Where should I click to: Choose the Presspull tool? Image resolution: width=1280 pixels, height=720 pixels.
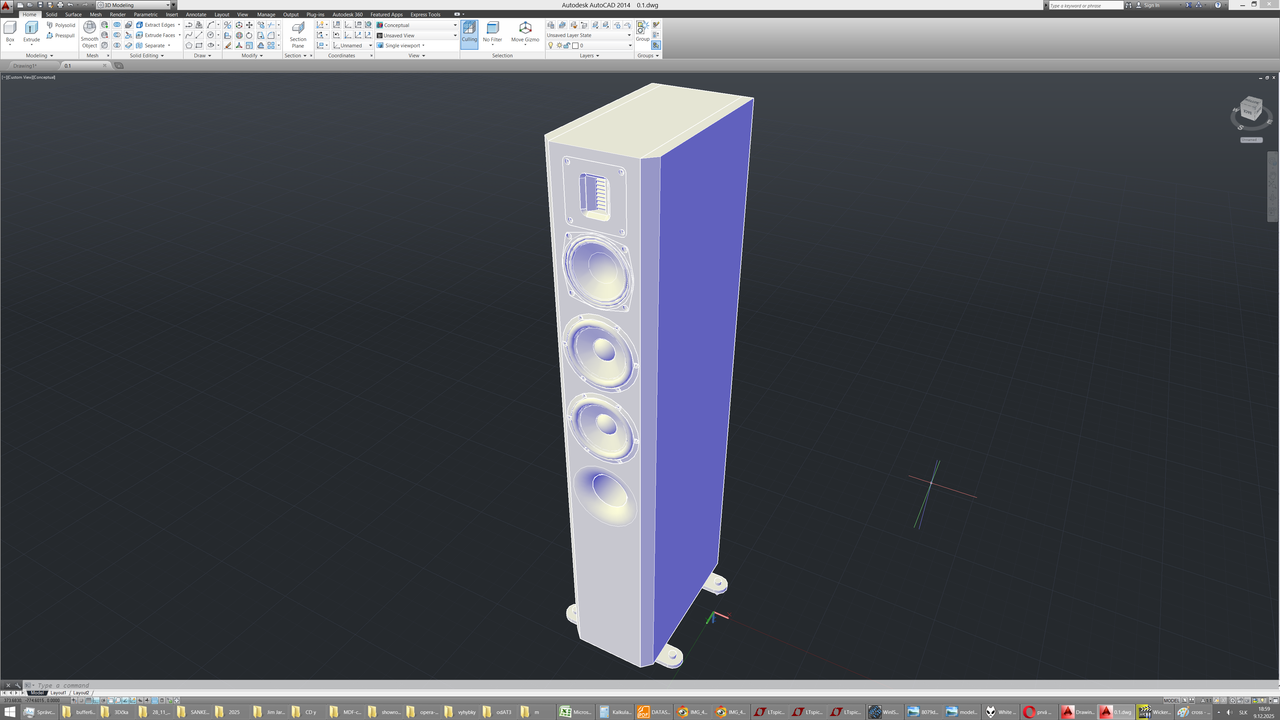tap(61, 35)
